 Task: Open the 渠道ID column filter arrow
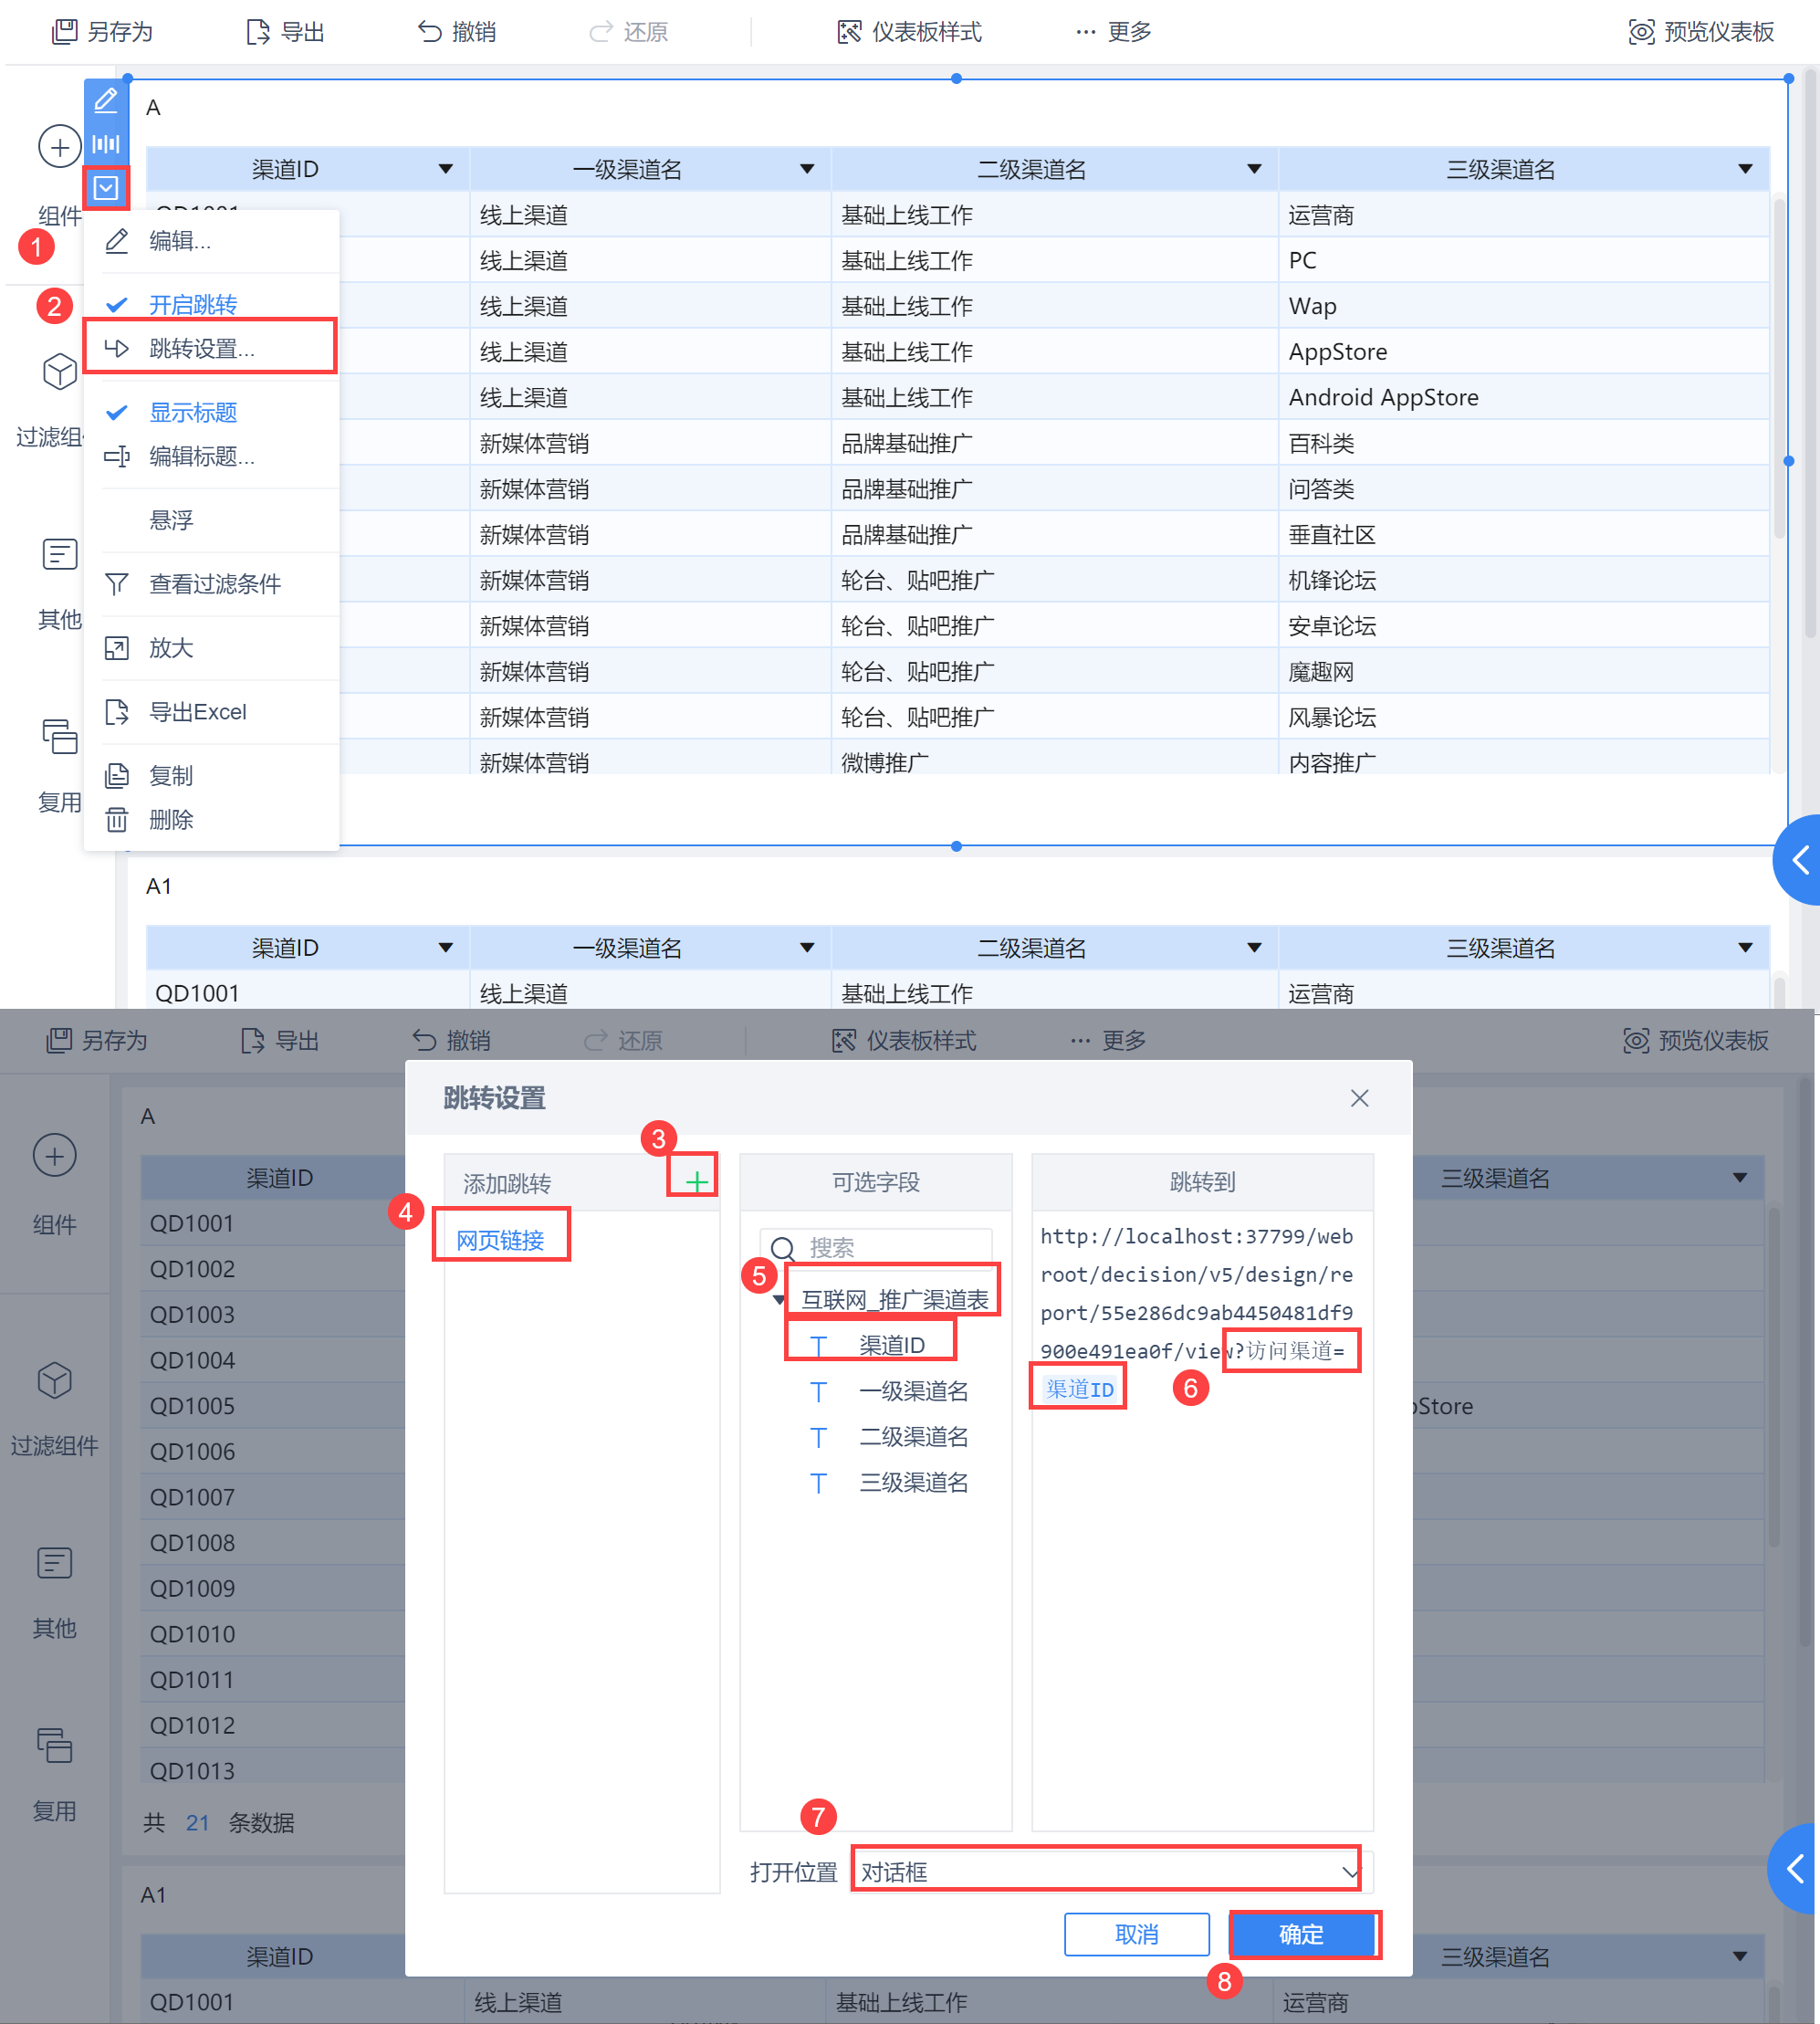pos(446,169)
